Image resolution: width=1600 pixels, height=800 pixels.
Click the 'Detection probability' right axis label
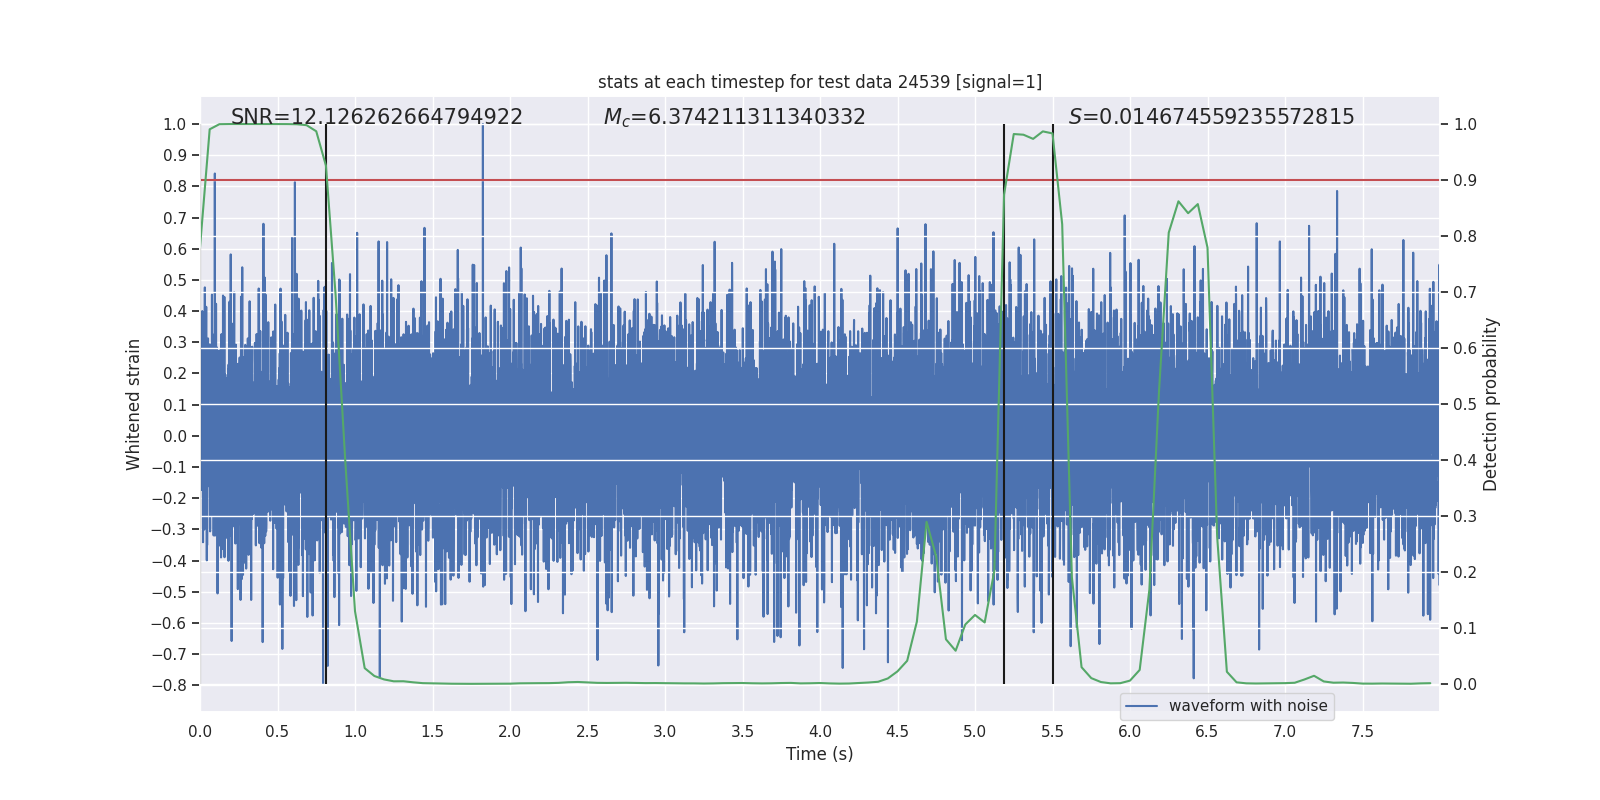(x=1490, y=404)
